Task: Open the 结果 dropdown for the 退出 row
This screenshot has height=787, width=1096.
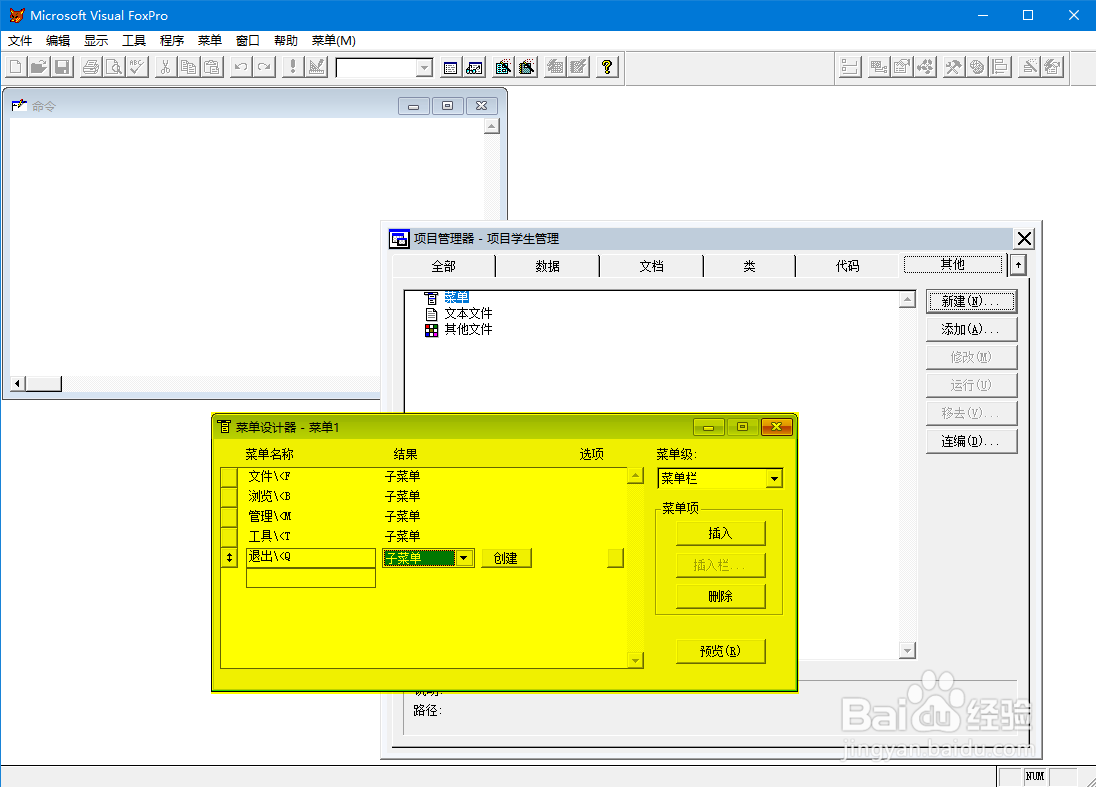Action: (463, 558)
